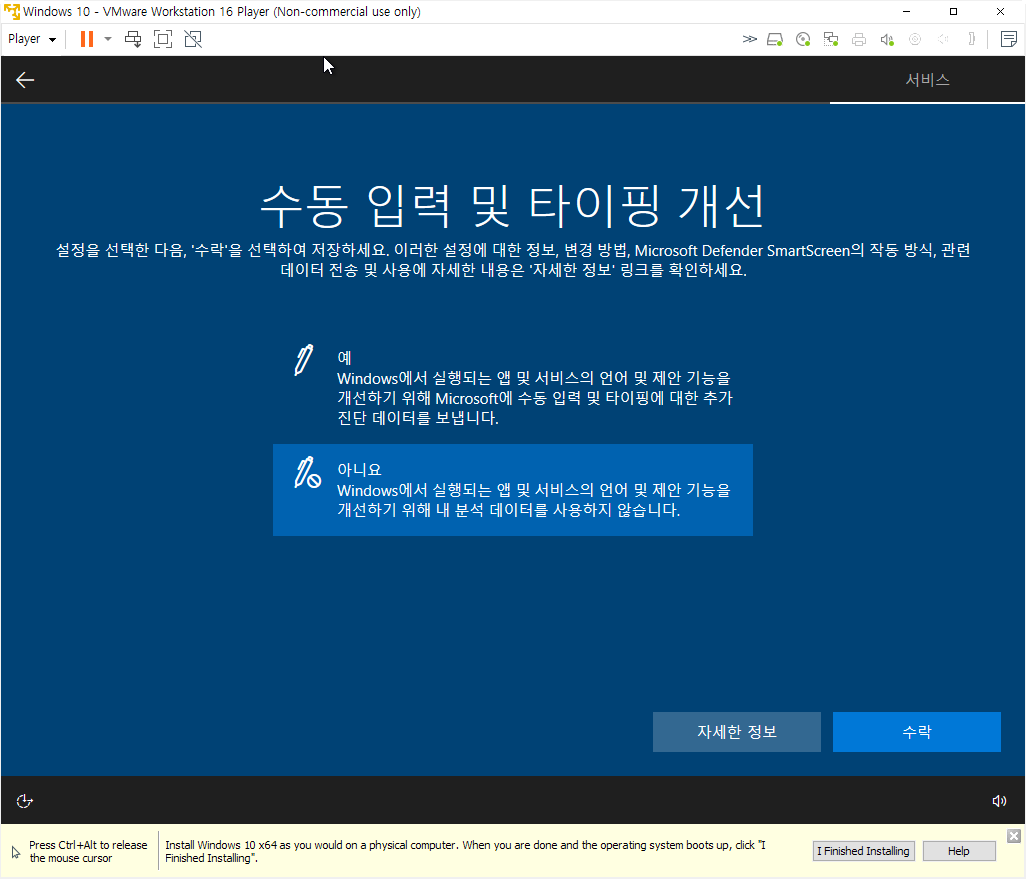Select the 아니요 option
The image size is (1026, 879).
coord(512,490)
